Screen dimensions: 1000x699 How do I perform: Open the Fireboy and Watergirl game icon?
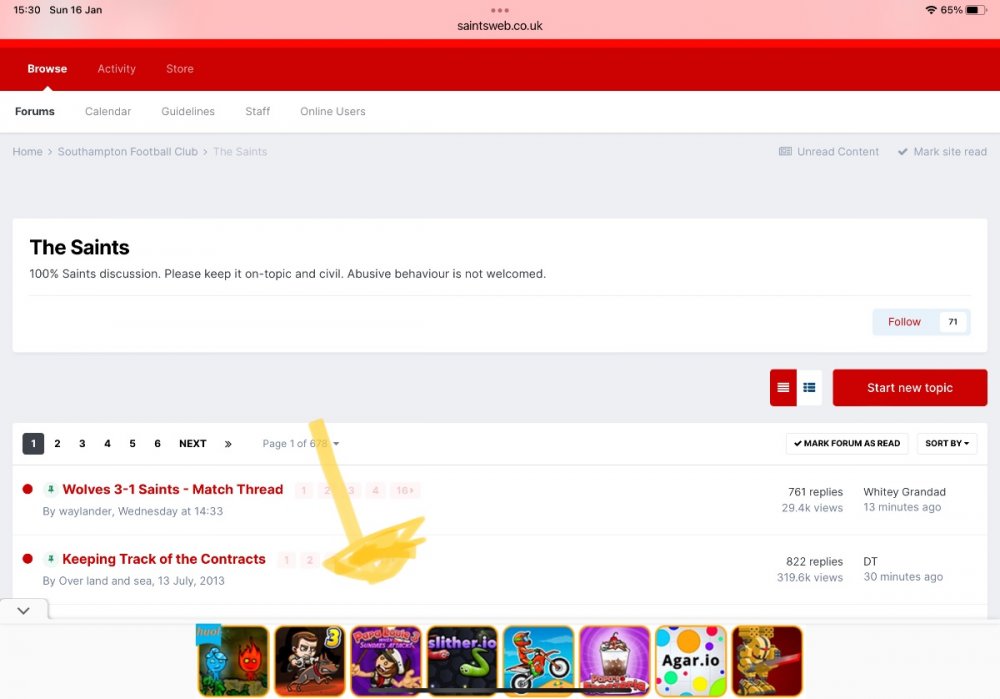[233, 660]
